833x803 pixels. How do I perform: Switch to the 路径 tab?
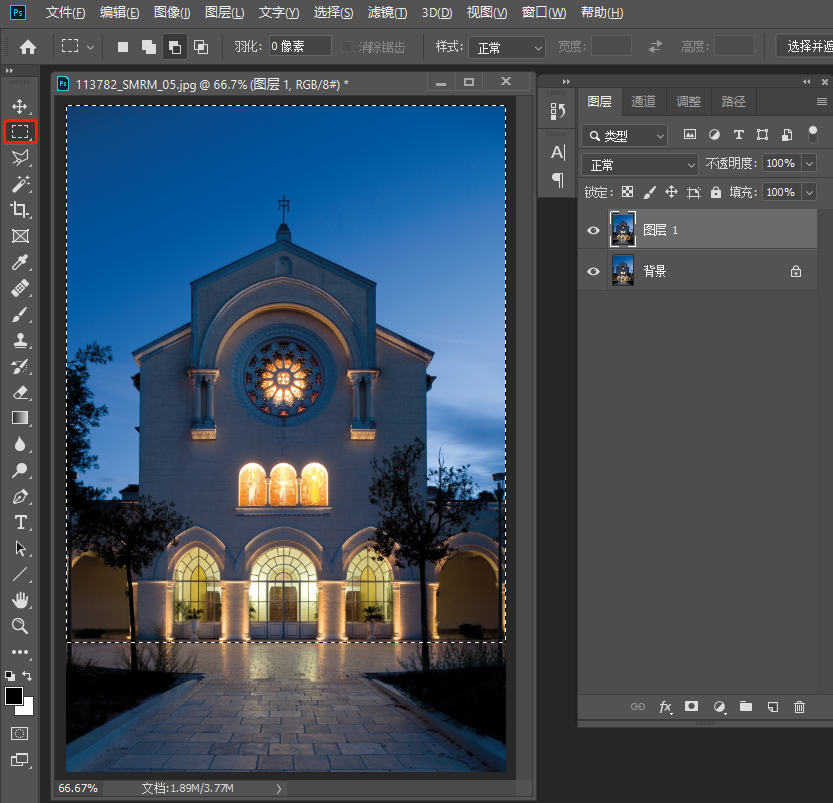(x=734, y=101)
